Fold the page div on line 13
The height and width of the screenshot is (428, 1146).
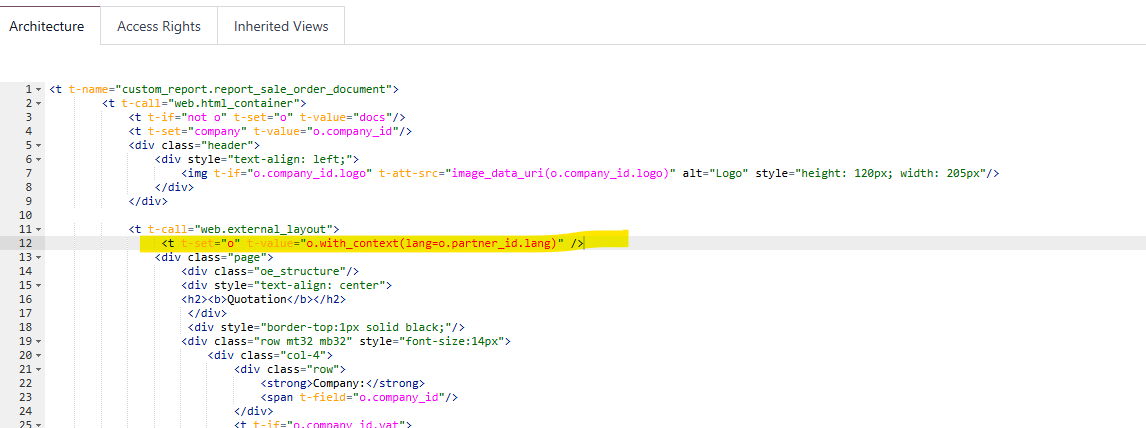39,257
